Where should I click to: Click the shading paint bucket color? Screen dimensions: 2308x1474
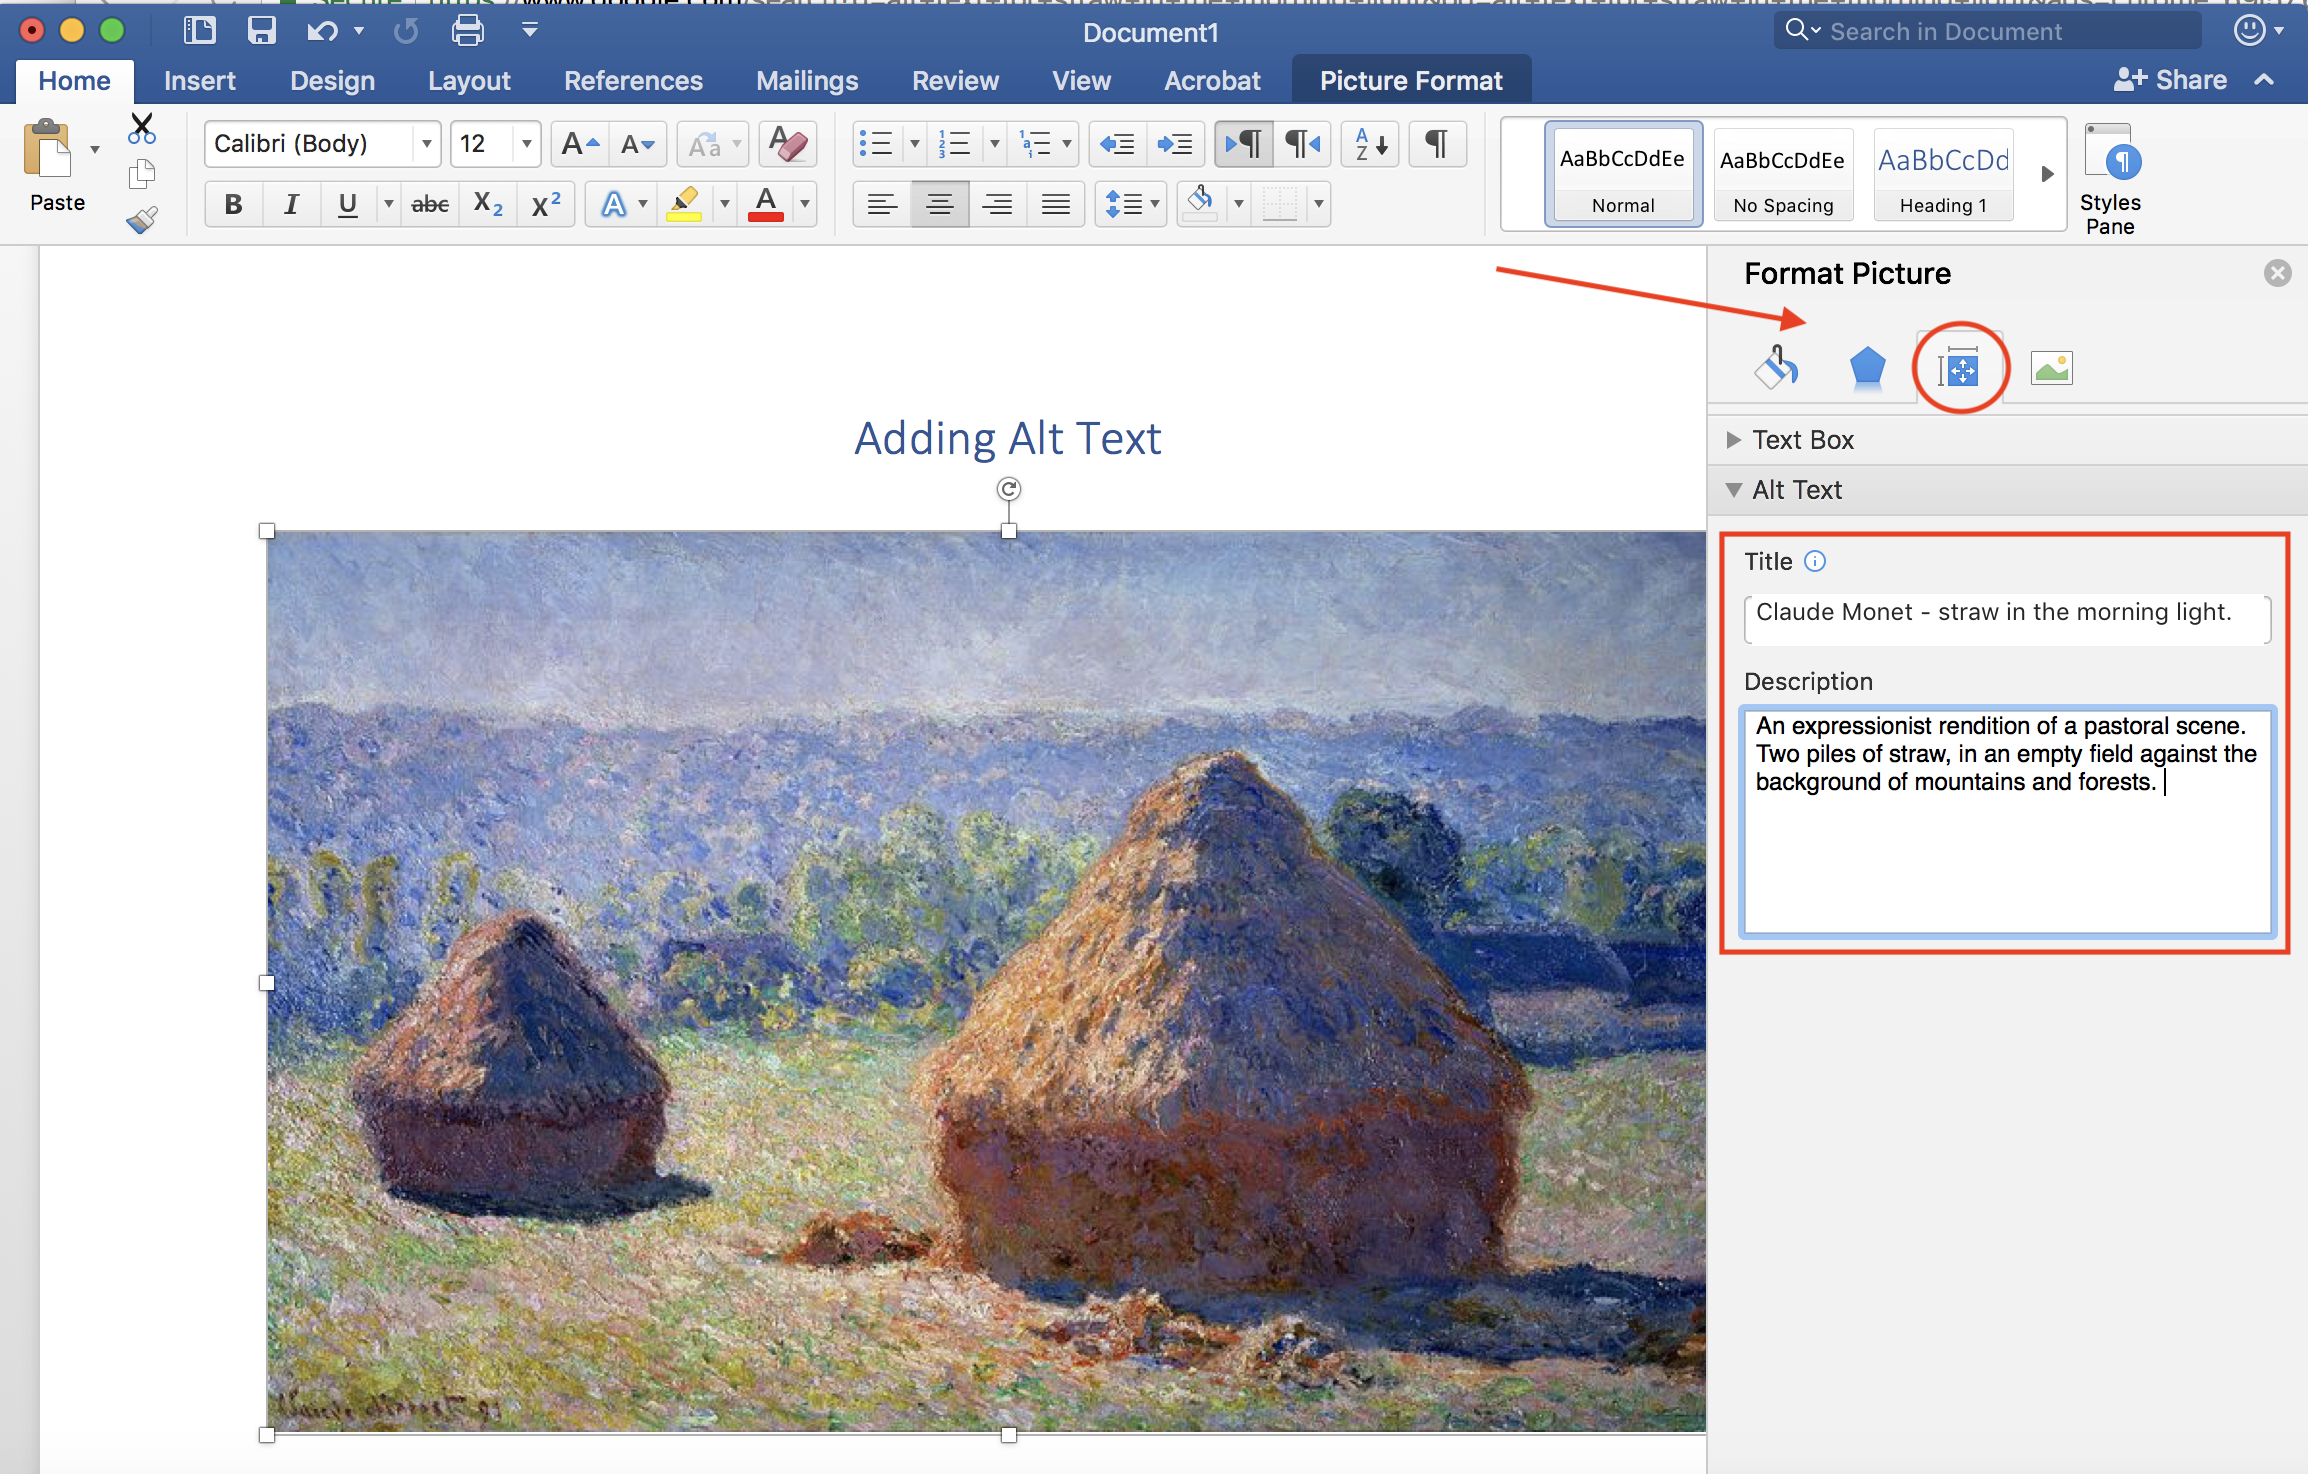(1201, 204)
